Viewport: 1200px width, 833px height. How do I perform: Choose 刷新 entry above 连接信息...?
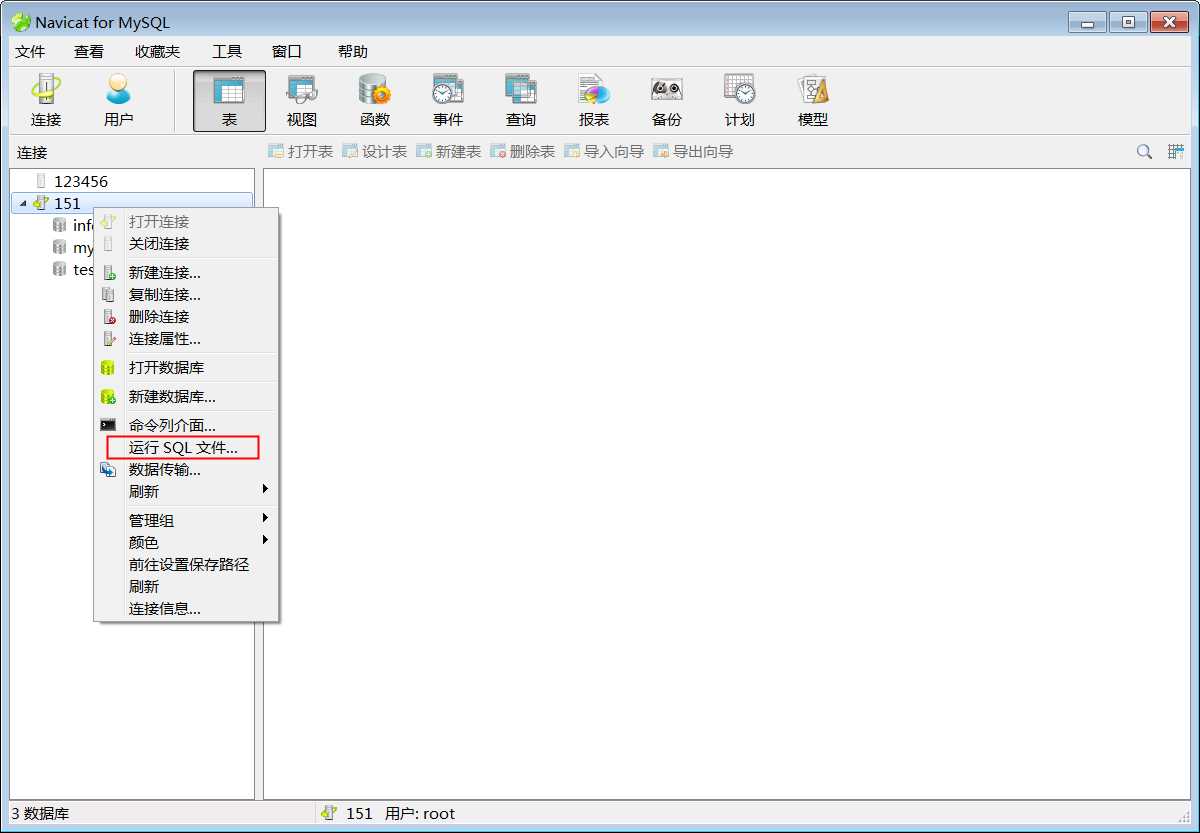coord(186,587)
